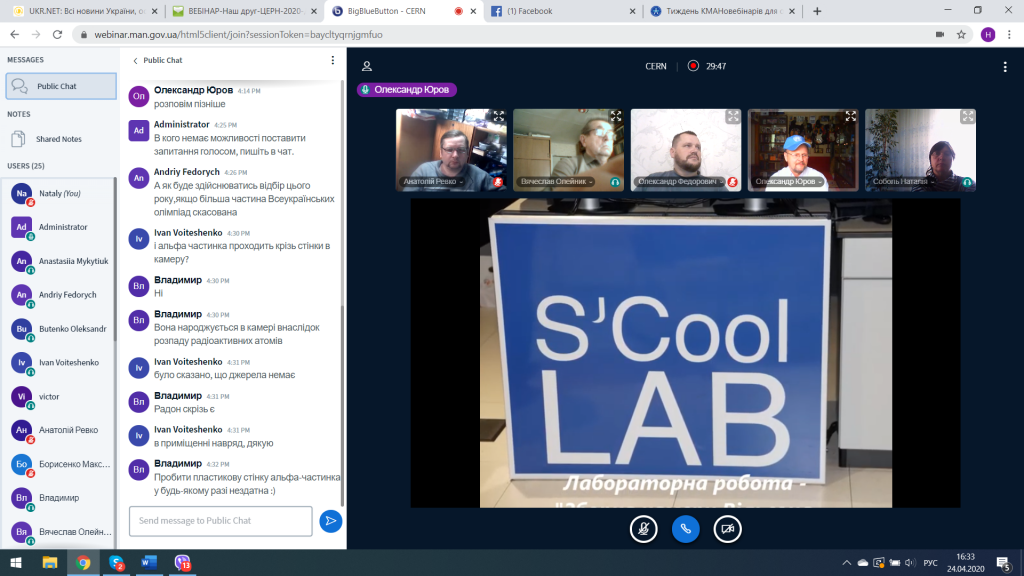Screen dimensions: 1024x576
Task: Close the BigBlueButton - CERN tab
Action: 473,11
